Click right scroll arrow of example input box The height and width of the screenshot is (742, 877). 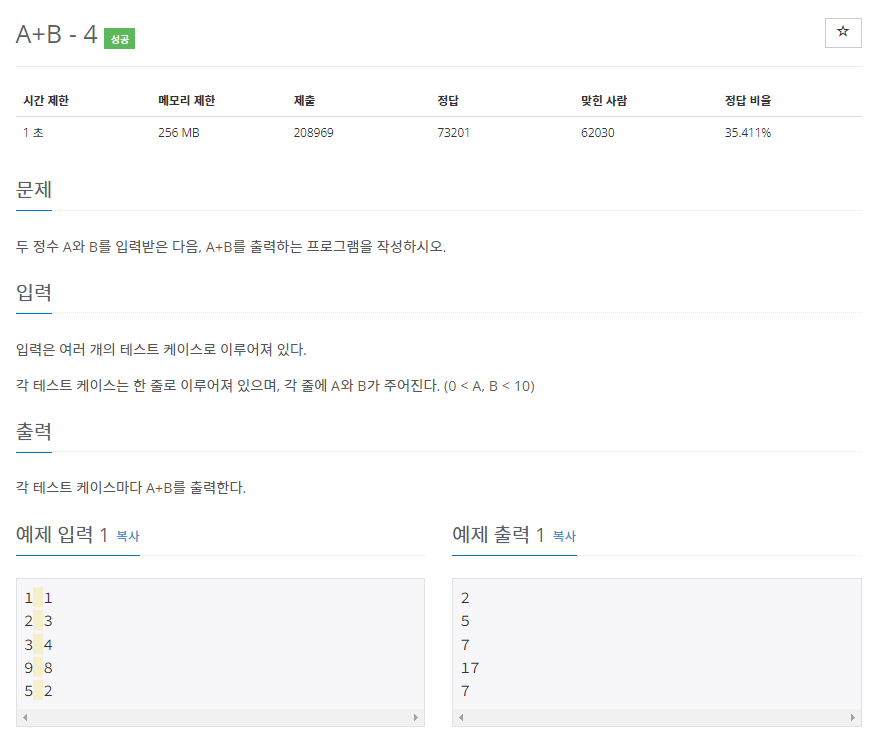click(x=416, y=717)
